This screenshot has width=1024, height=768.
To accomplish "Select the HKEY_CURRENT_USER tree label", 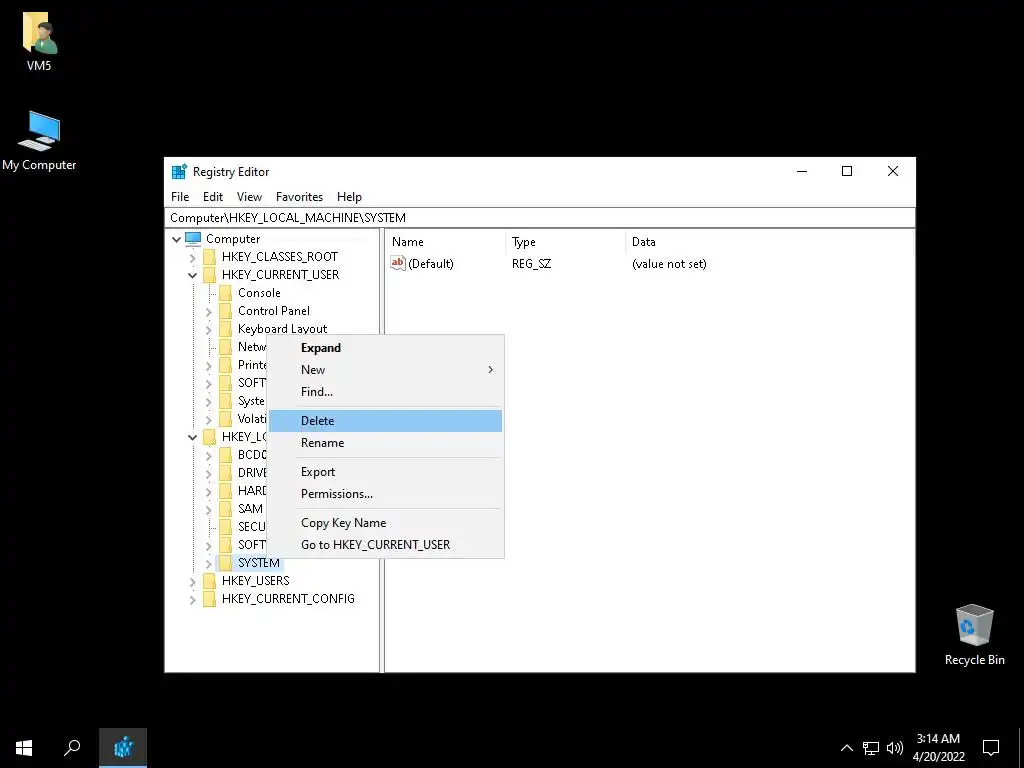I will [x=280, y=275].
